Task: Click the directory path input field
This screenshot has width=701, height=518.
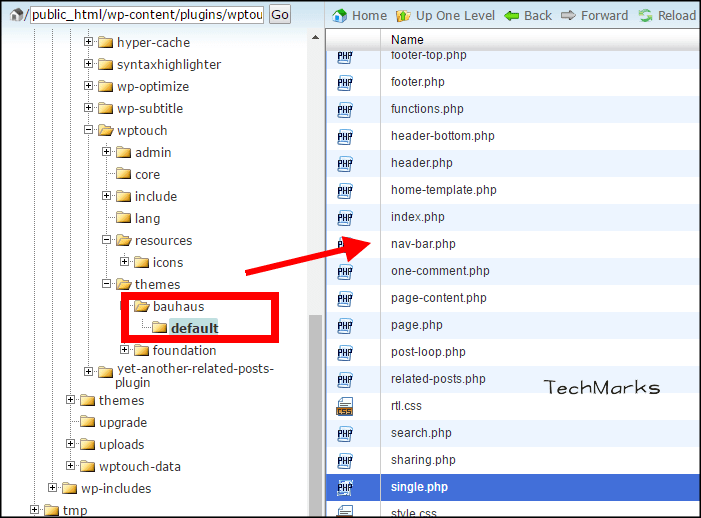Action: point(145,15)
